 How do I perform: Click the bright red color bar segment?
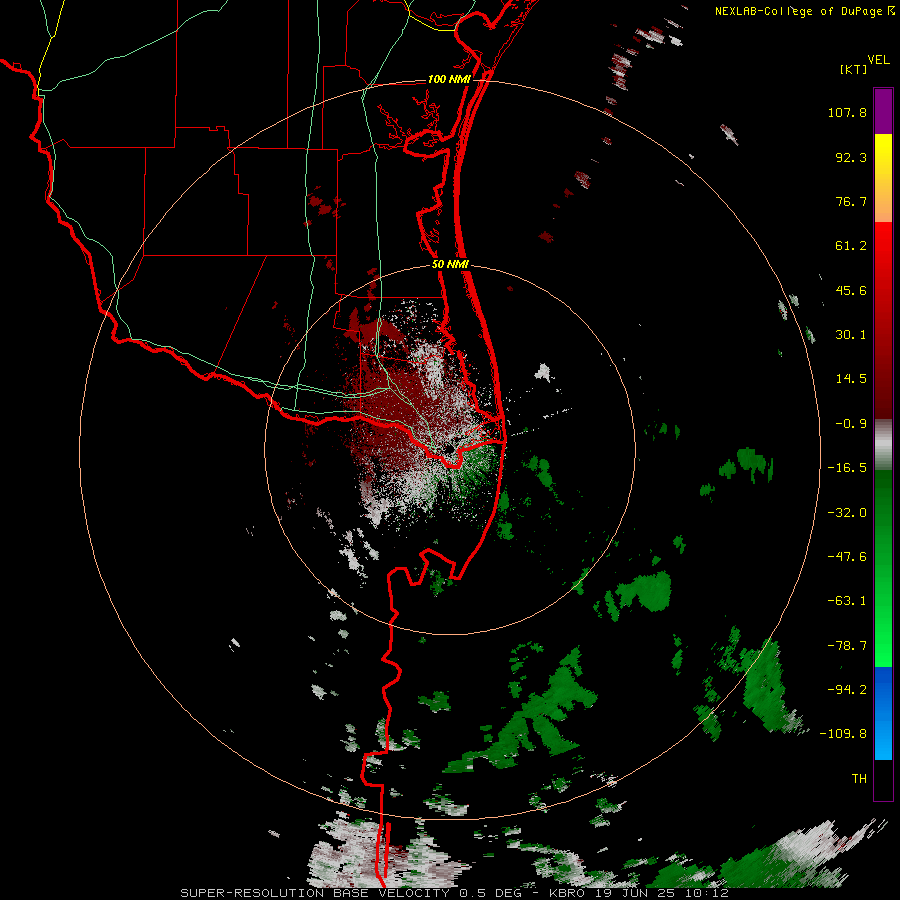coord(883,245)
